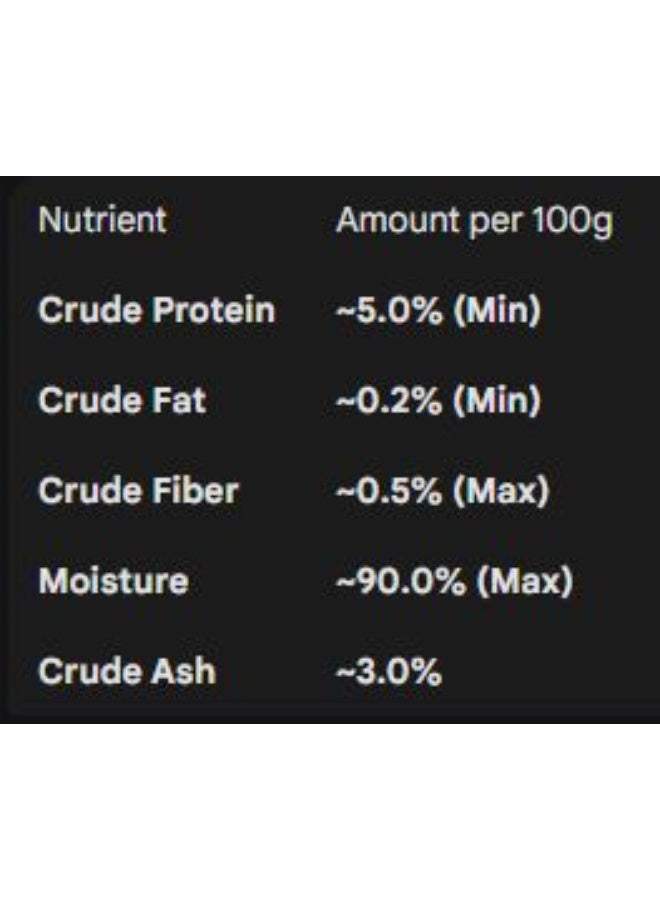Select the Crude Fiber row label
This screenshot has height=900, width=660.
click(x=138, y=491)
